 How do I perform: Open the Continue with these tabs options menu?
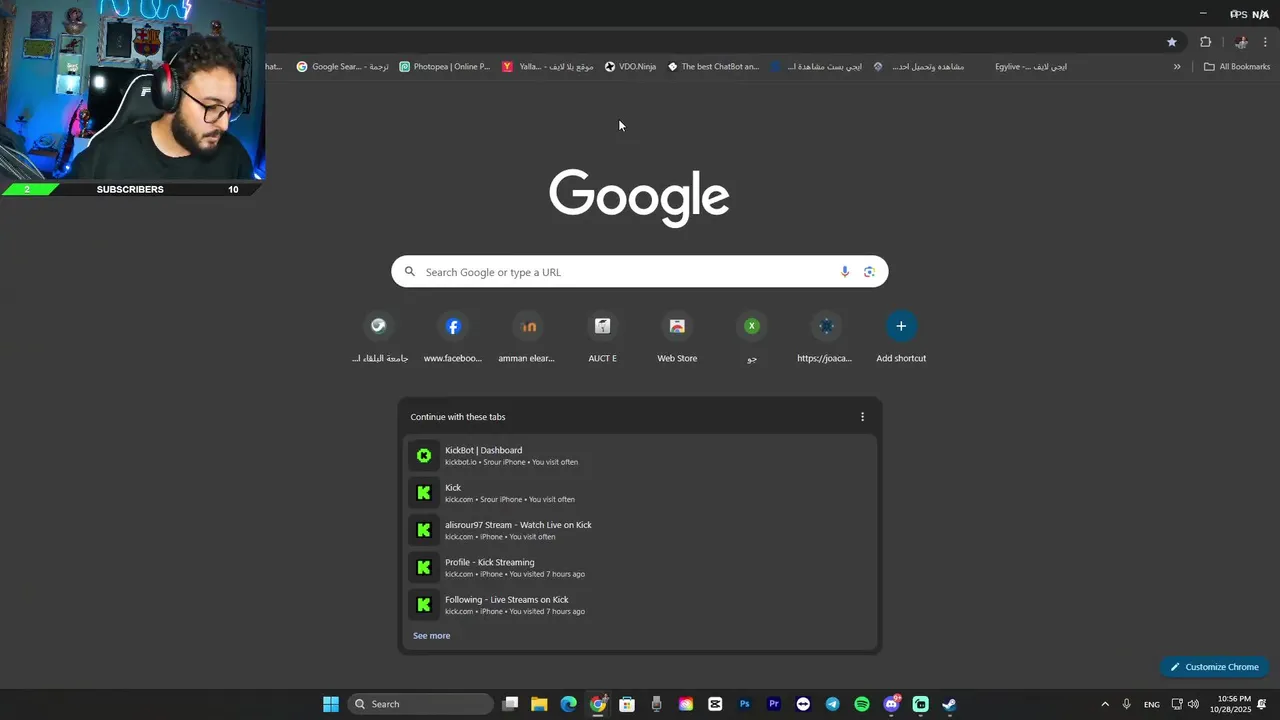point(862,417)
